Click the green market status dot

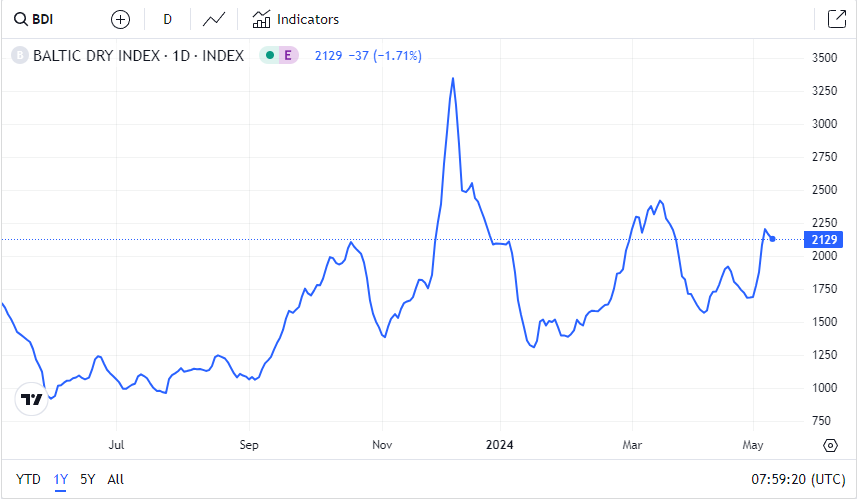[x=270, y=56]
